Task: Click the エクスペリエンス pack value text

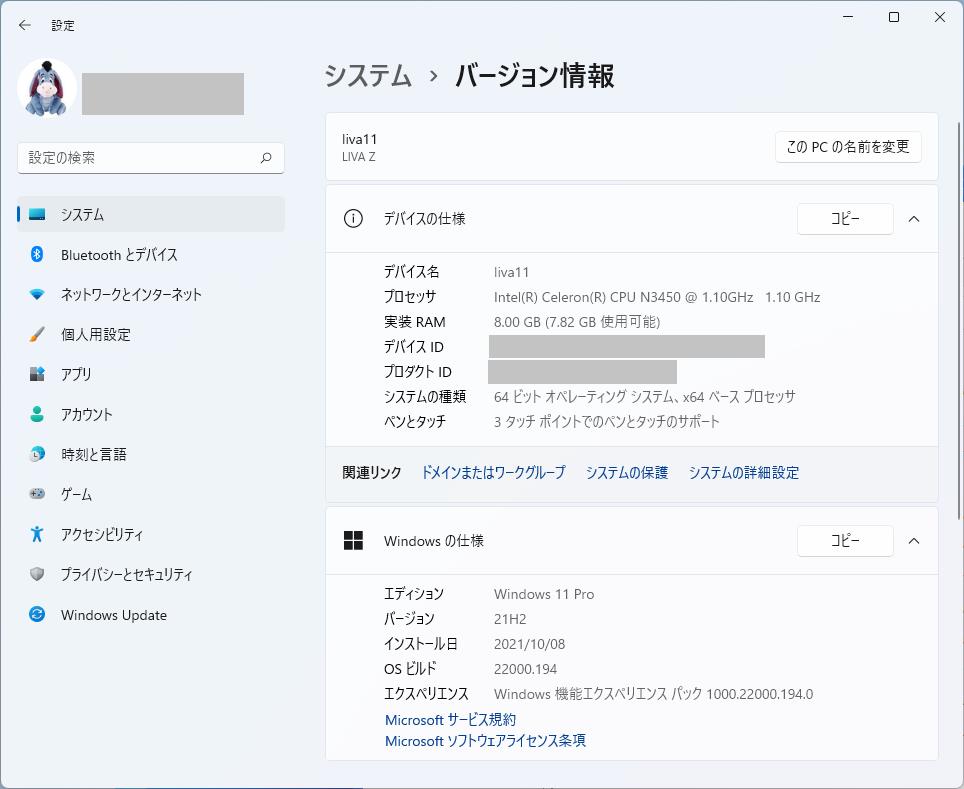Action: tap(653, 694)
